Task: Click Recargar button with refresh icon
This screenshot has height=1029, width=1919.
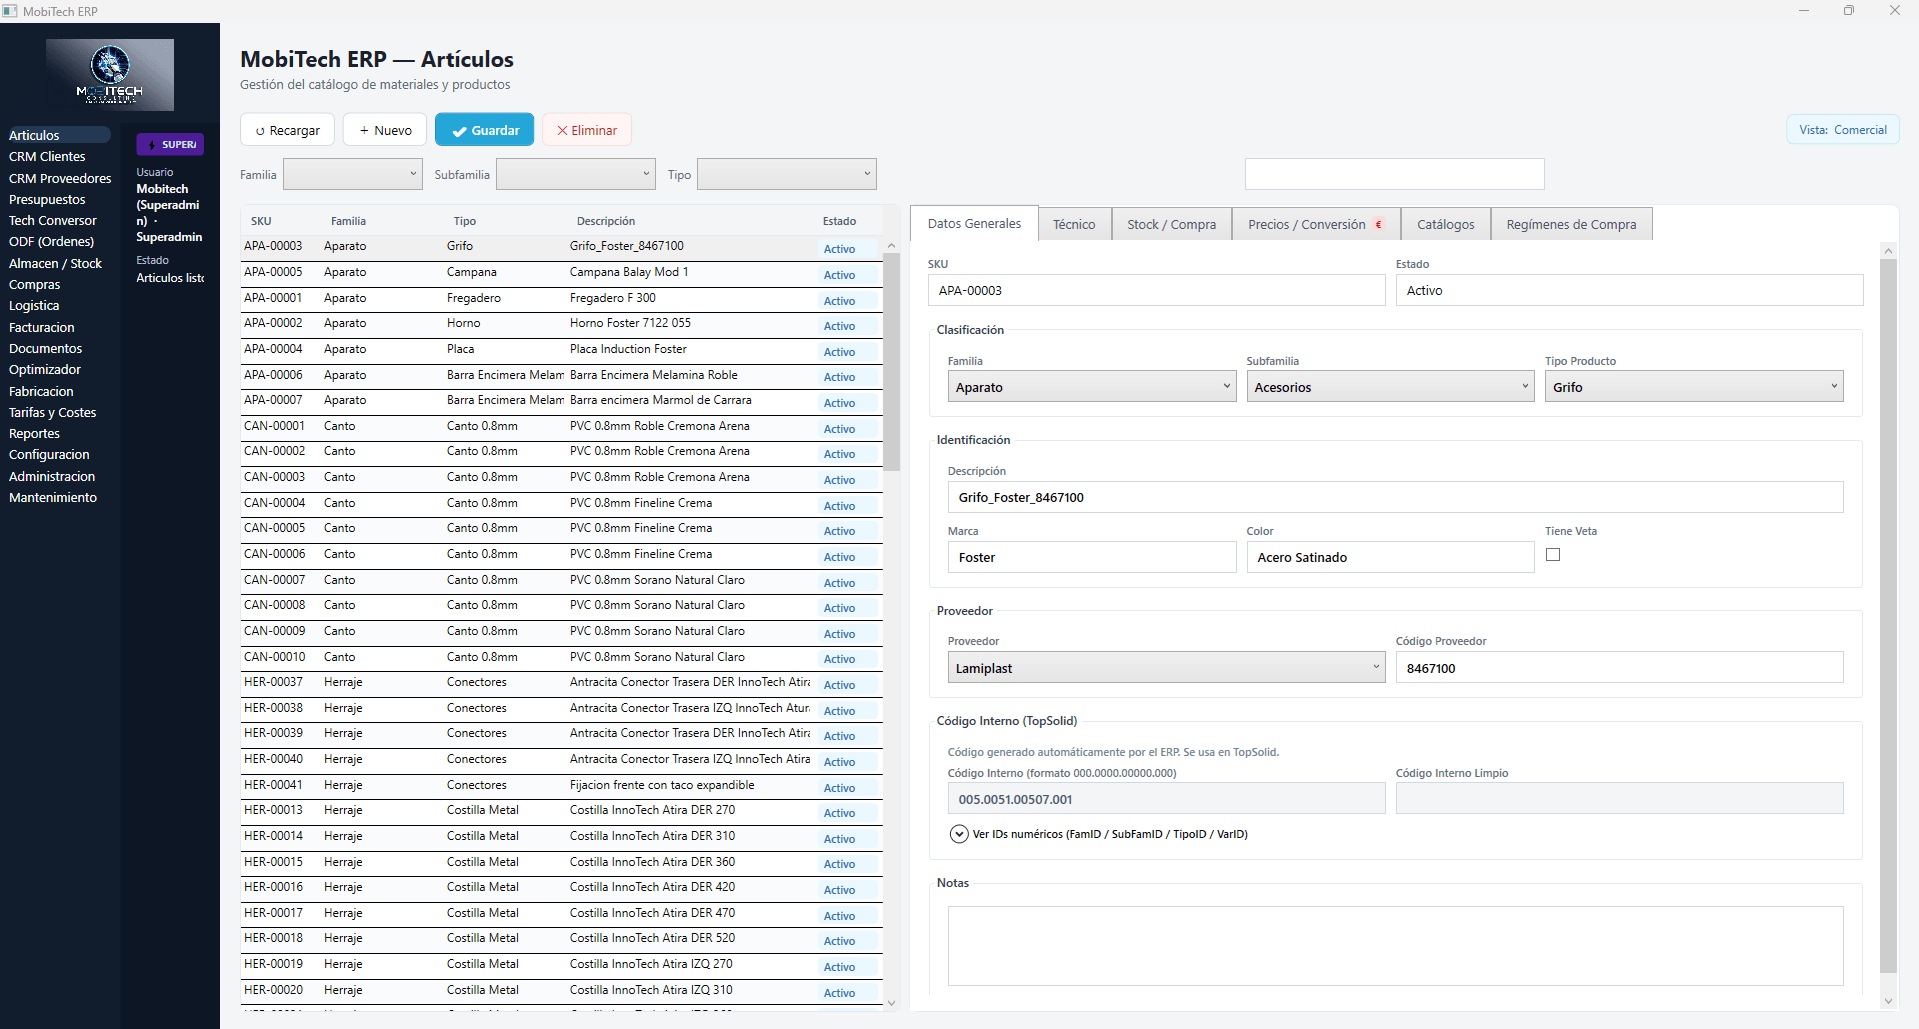Action: coord(287,130)
